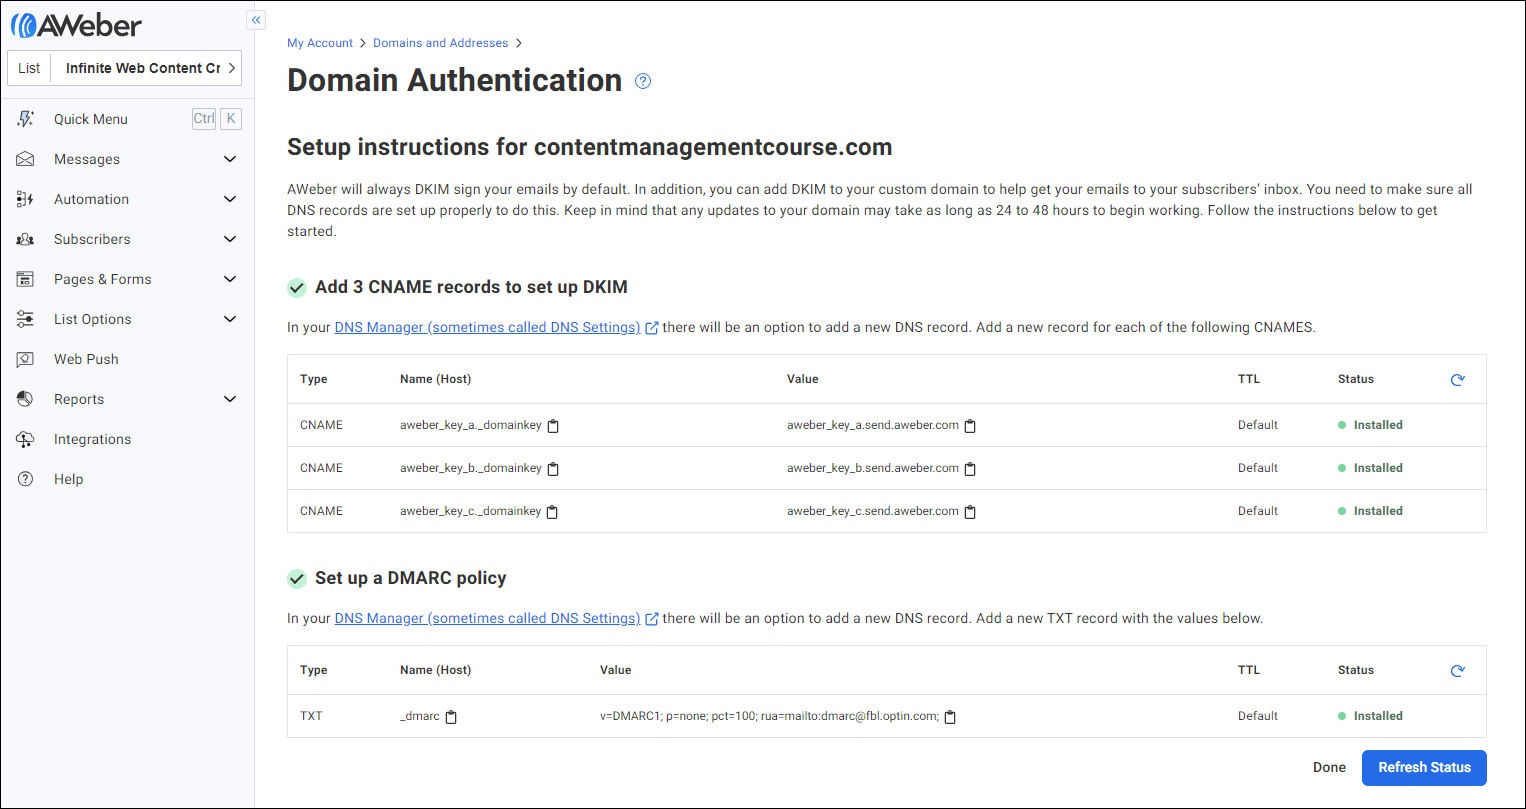Open the Web Push section

click(x=86, y=359)
